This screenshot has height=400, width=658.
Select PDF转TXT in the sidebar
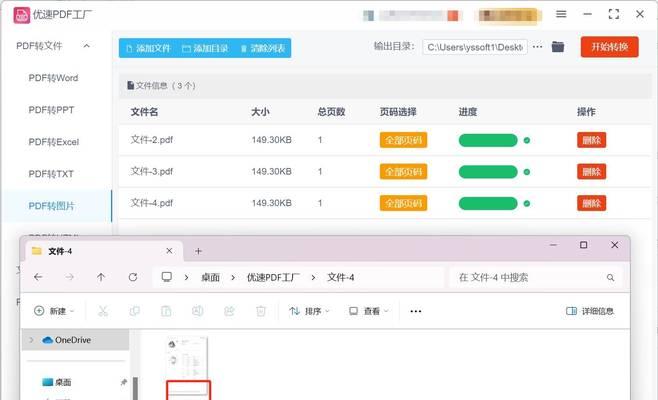[x=51, y=174]
